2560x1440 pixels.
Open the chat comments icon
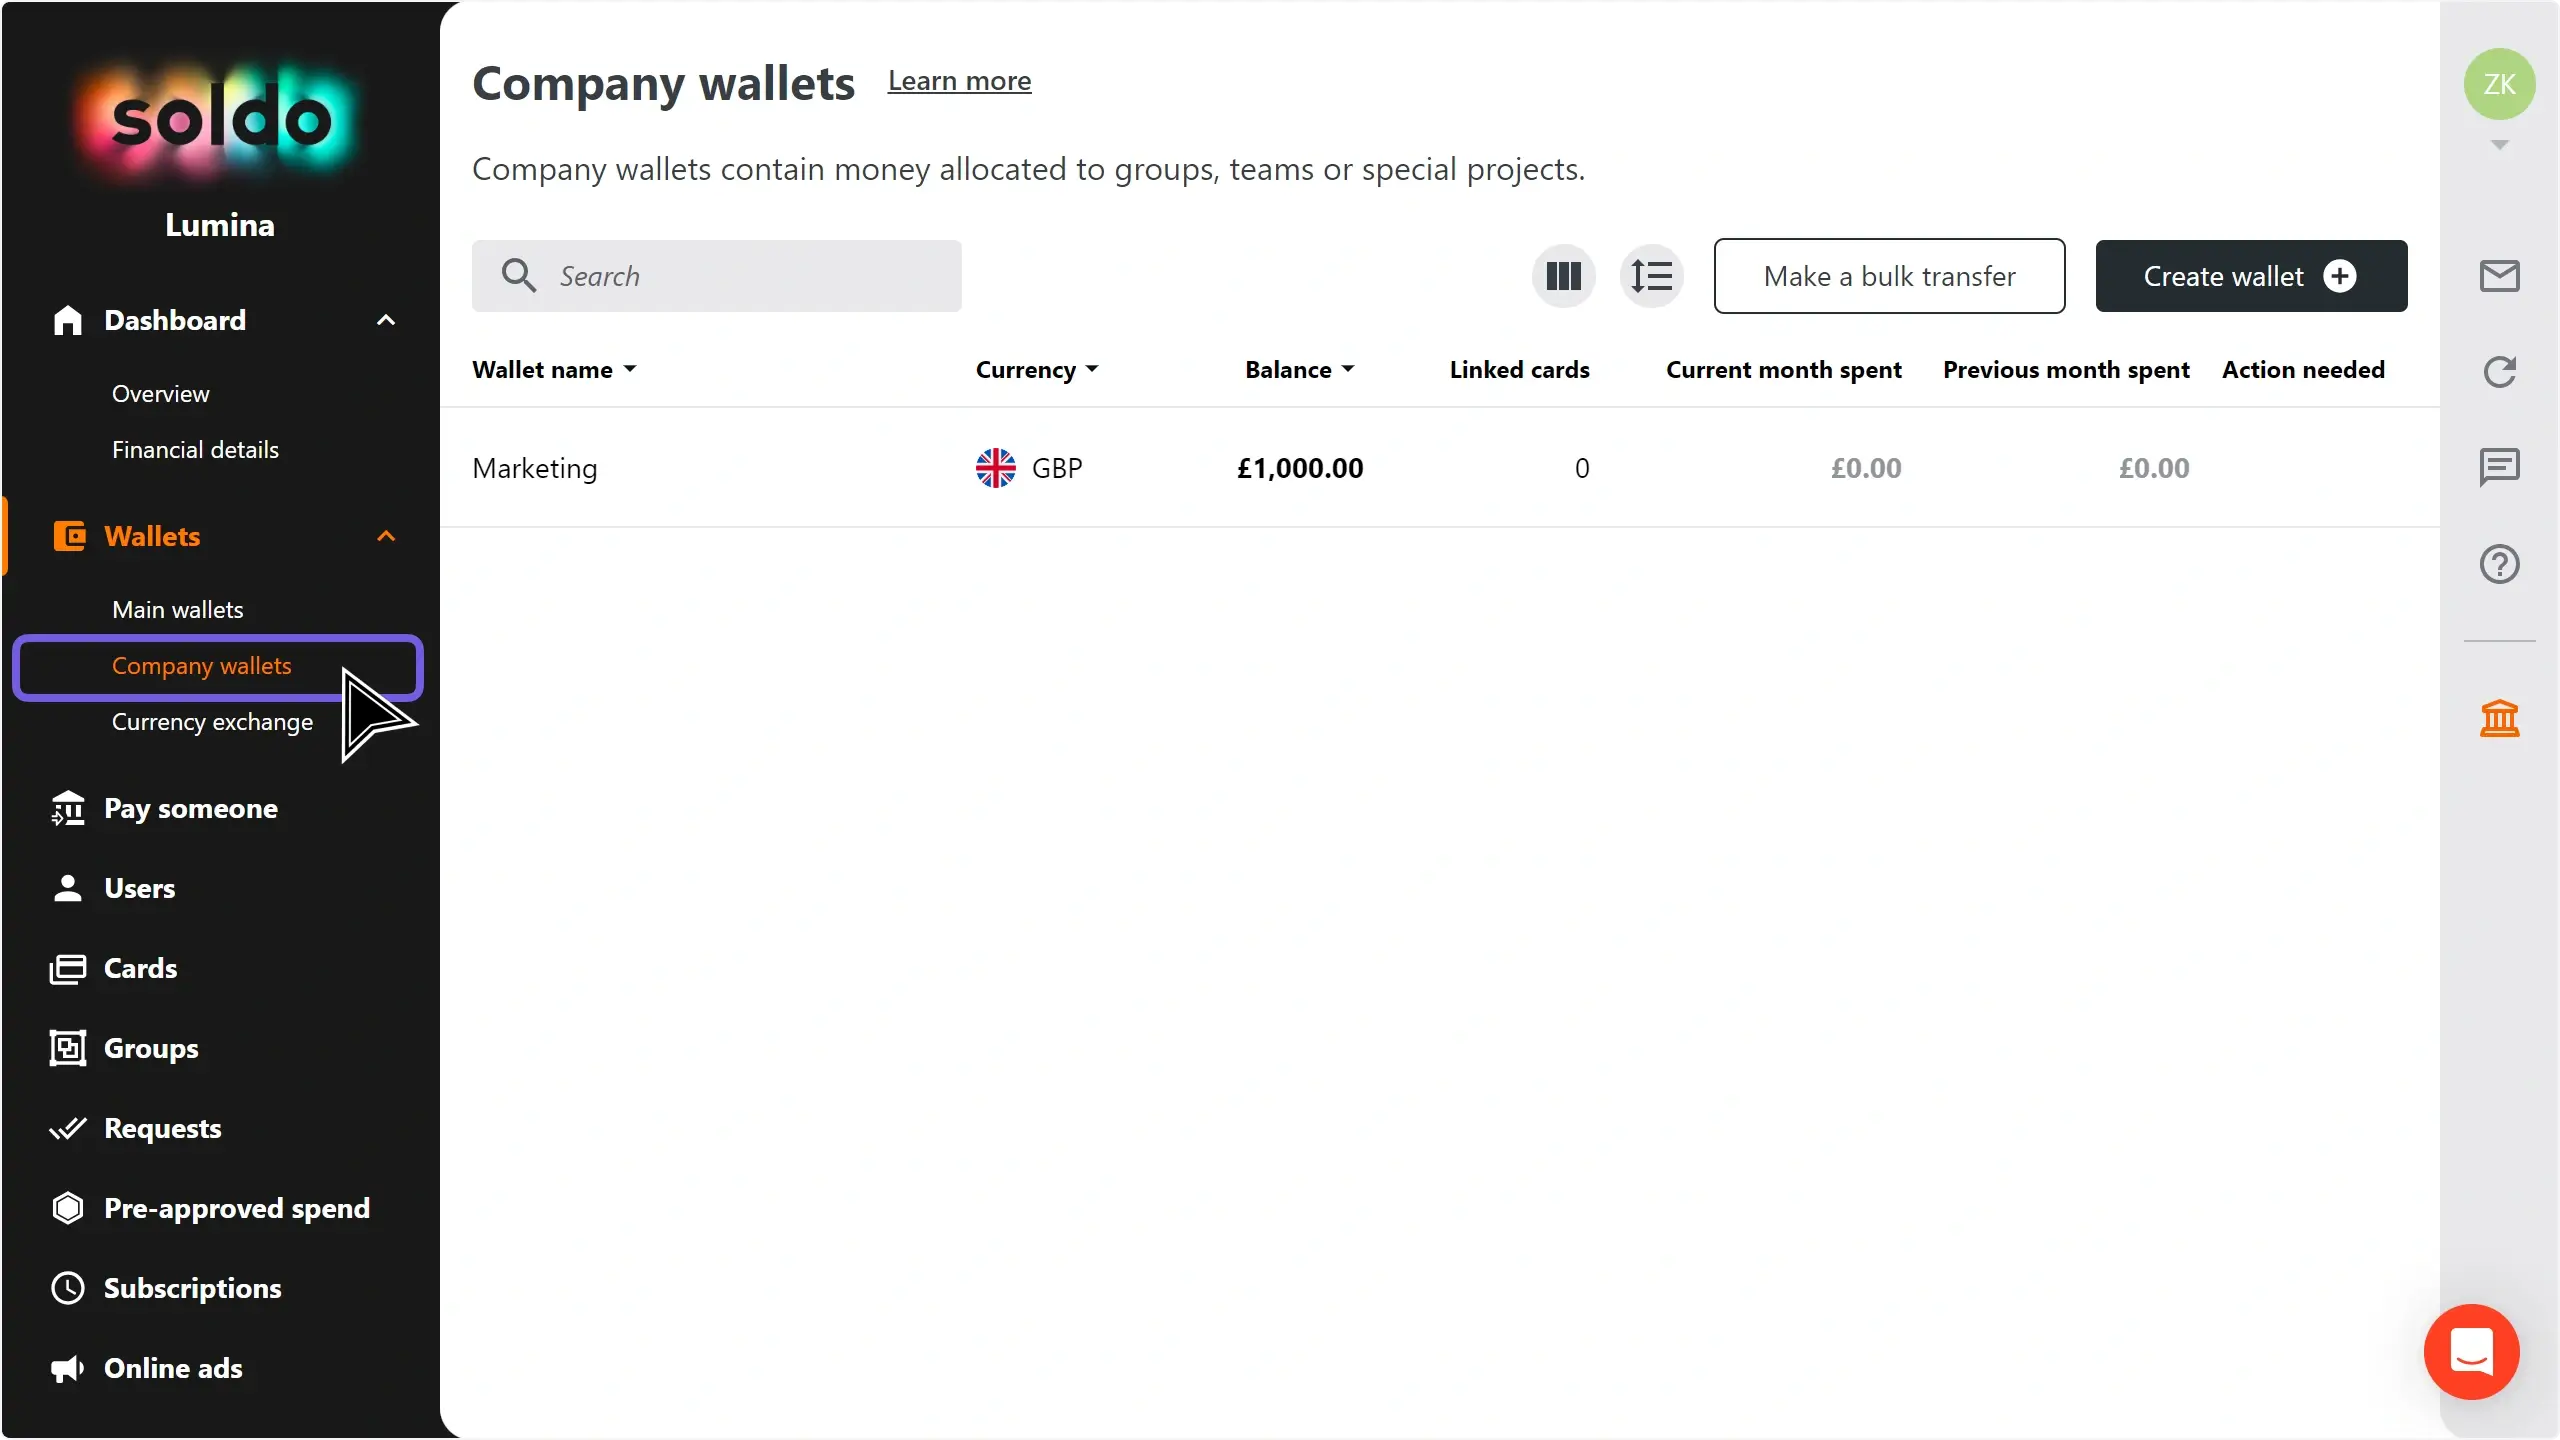(2499, 467)
